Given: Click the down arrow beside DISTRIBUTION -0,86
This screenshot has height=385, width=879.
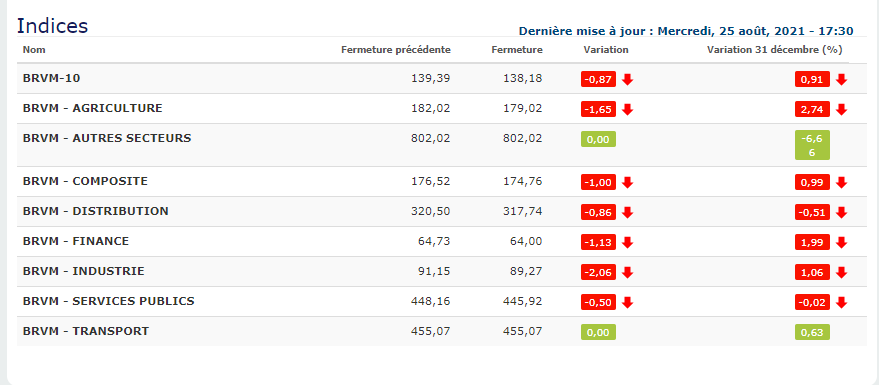Looking at the screenshot, I should [627, 212].
